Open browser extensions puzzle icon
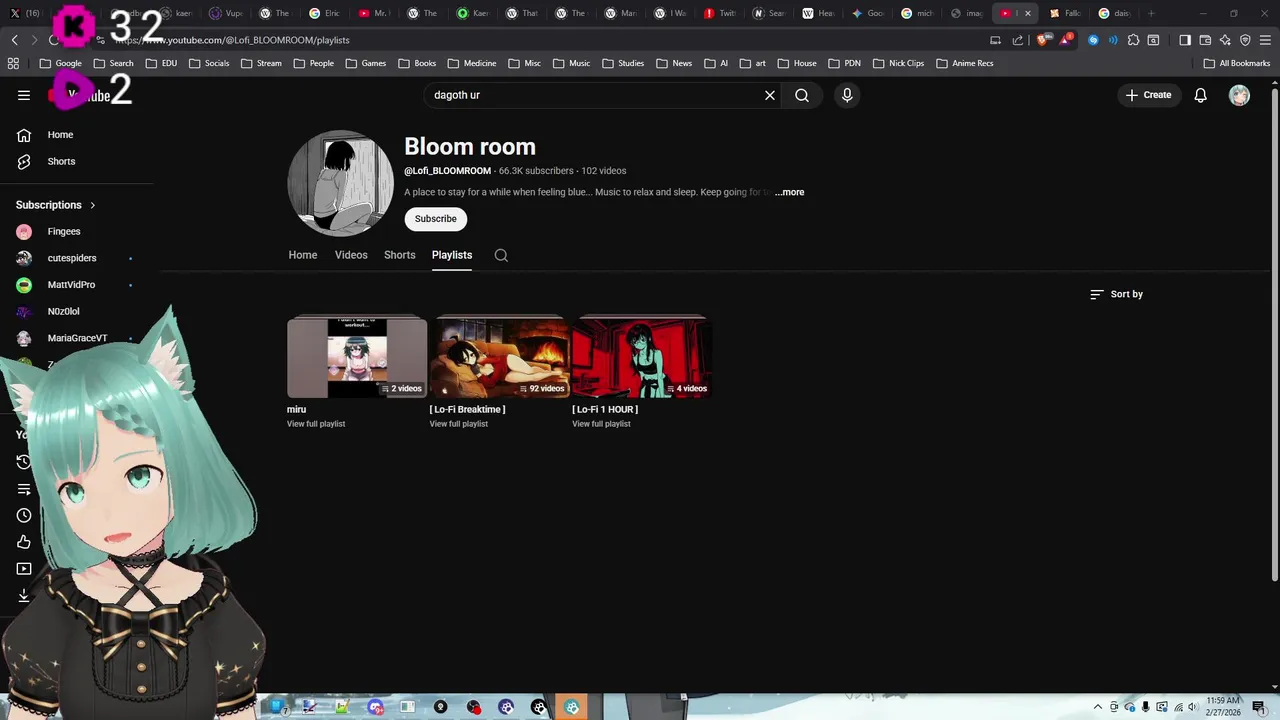This screenshot has width=1280, height=720. pos(1133,40)
